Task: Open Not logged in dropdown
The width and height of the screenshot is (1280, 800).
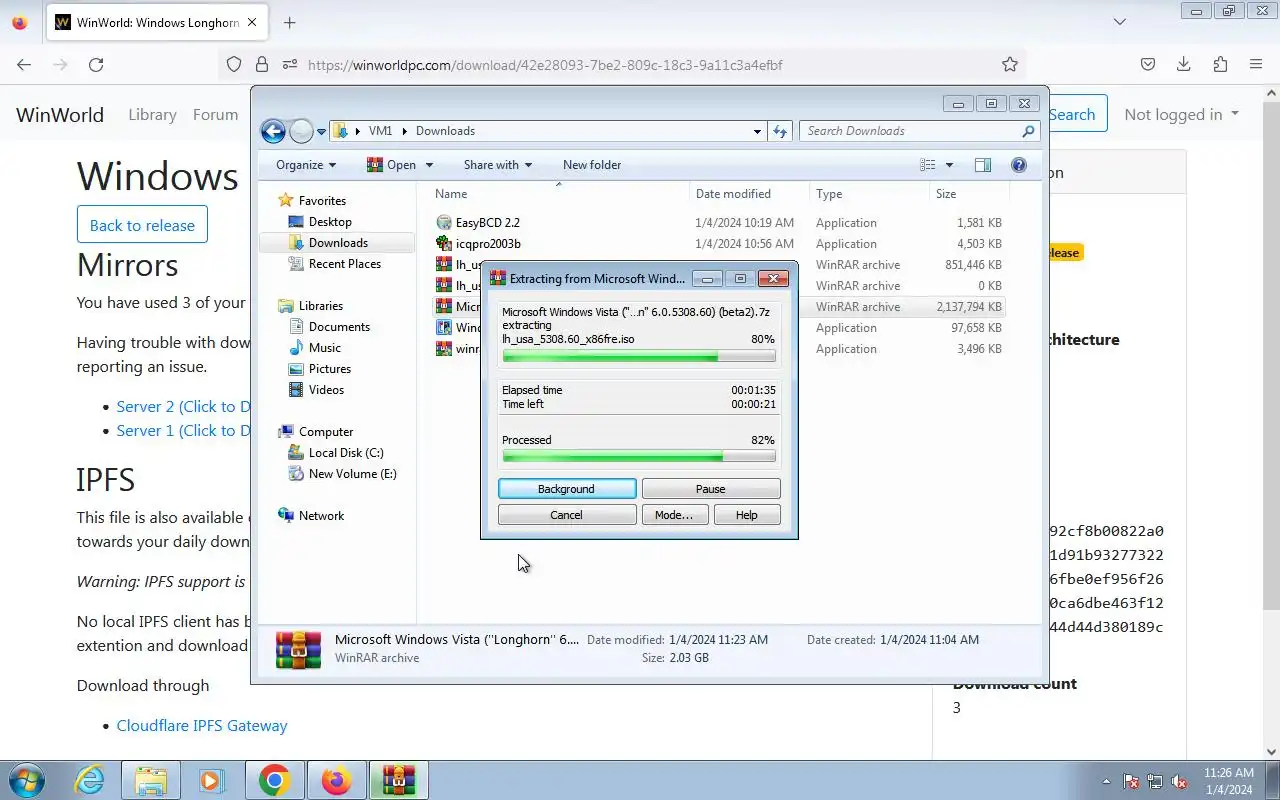Action: [1181, 115]
